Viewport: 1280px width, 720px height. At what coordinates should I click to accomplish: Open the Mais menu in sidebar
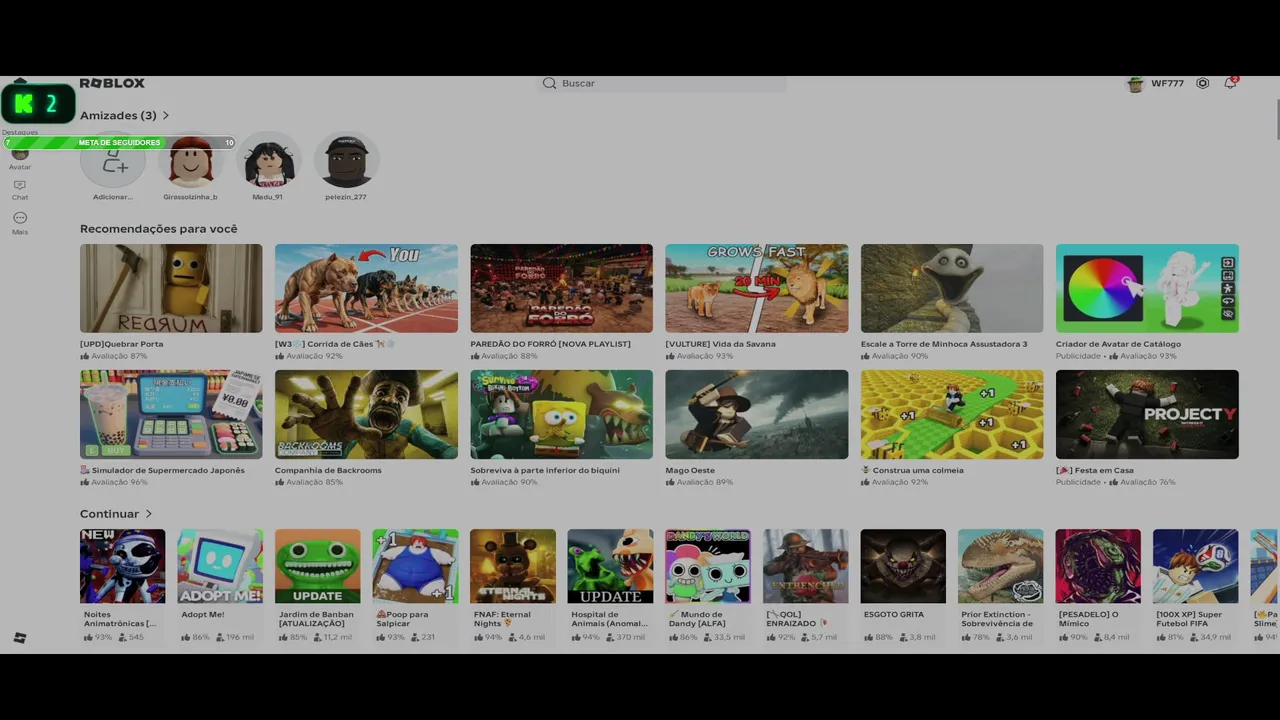[20, 223]
